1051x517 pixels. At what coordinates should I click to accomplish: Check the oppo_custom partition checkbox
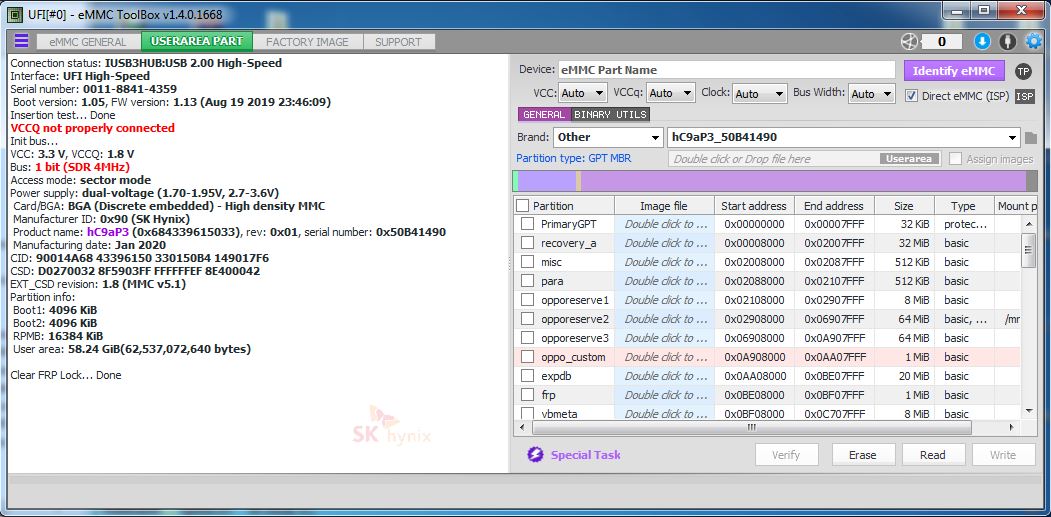(x=528, y=357)
